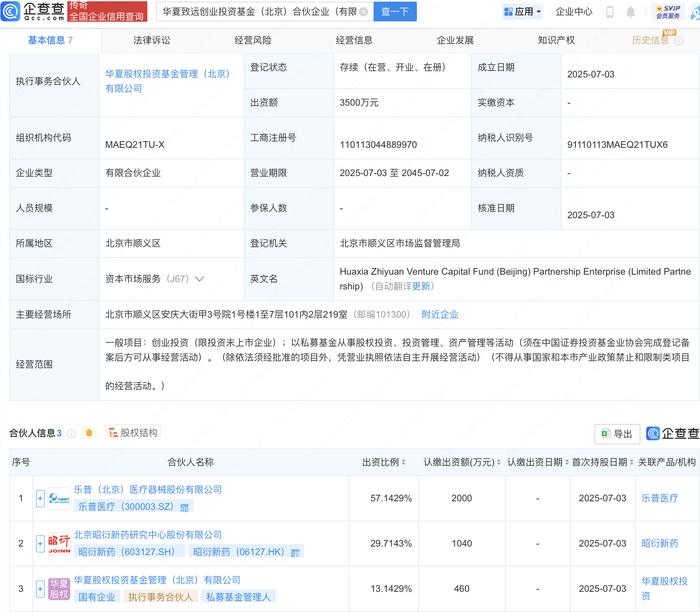Open 北京昭衍新药研究中心股份有限公司 link
The height and width of the screenshot is (612, 700).
tap(148, 535)
